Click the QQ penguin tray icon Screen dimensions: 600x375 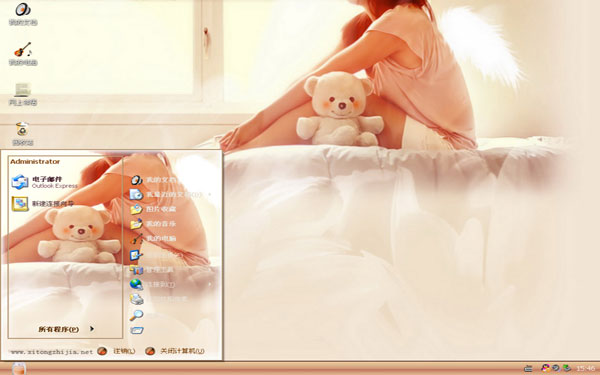click(545, 368)
